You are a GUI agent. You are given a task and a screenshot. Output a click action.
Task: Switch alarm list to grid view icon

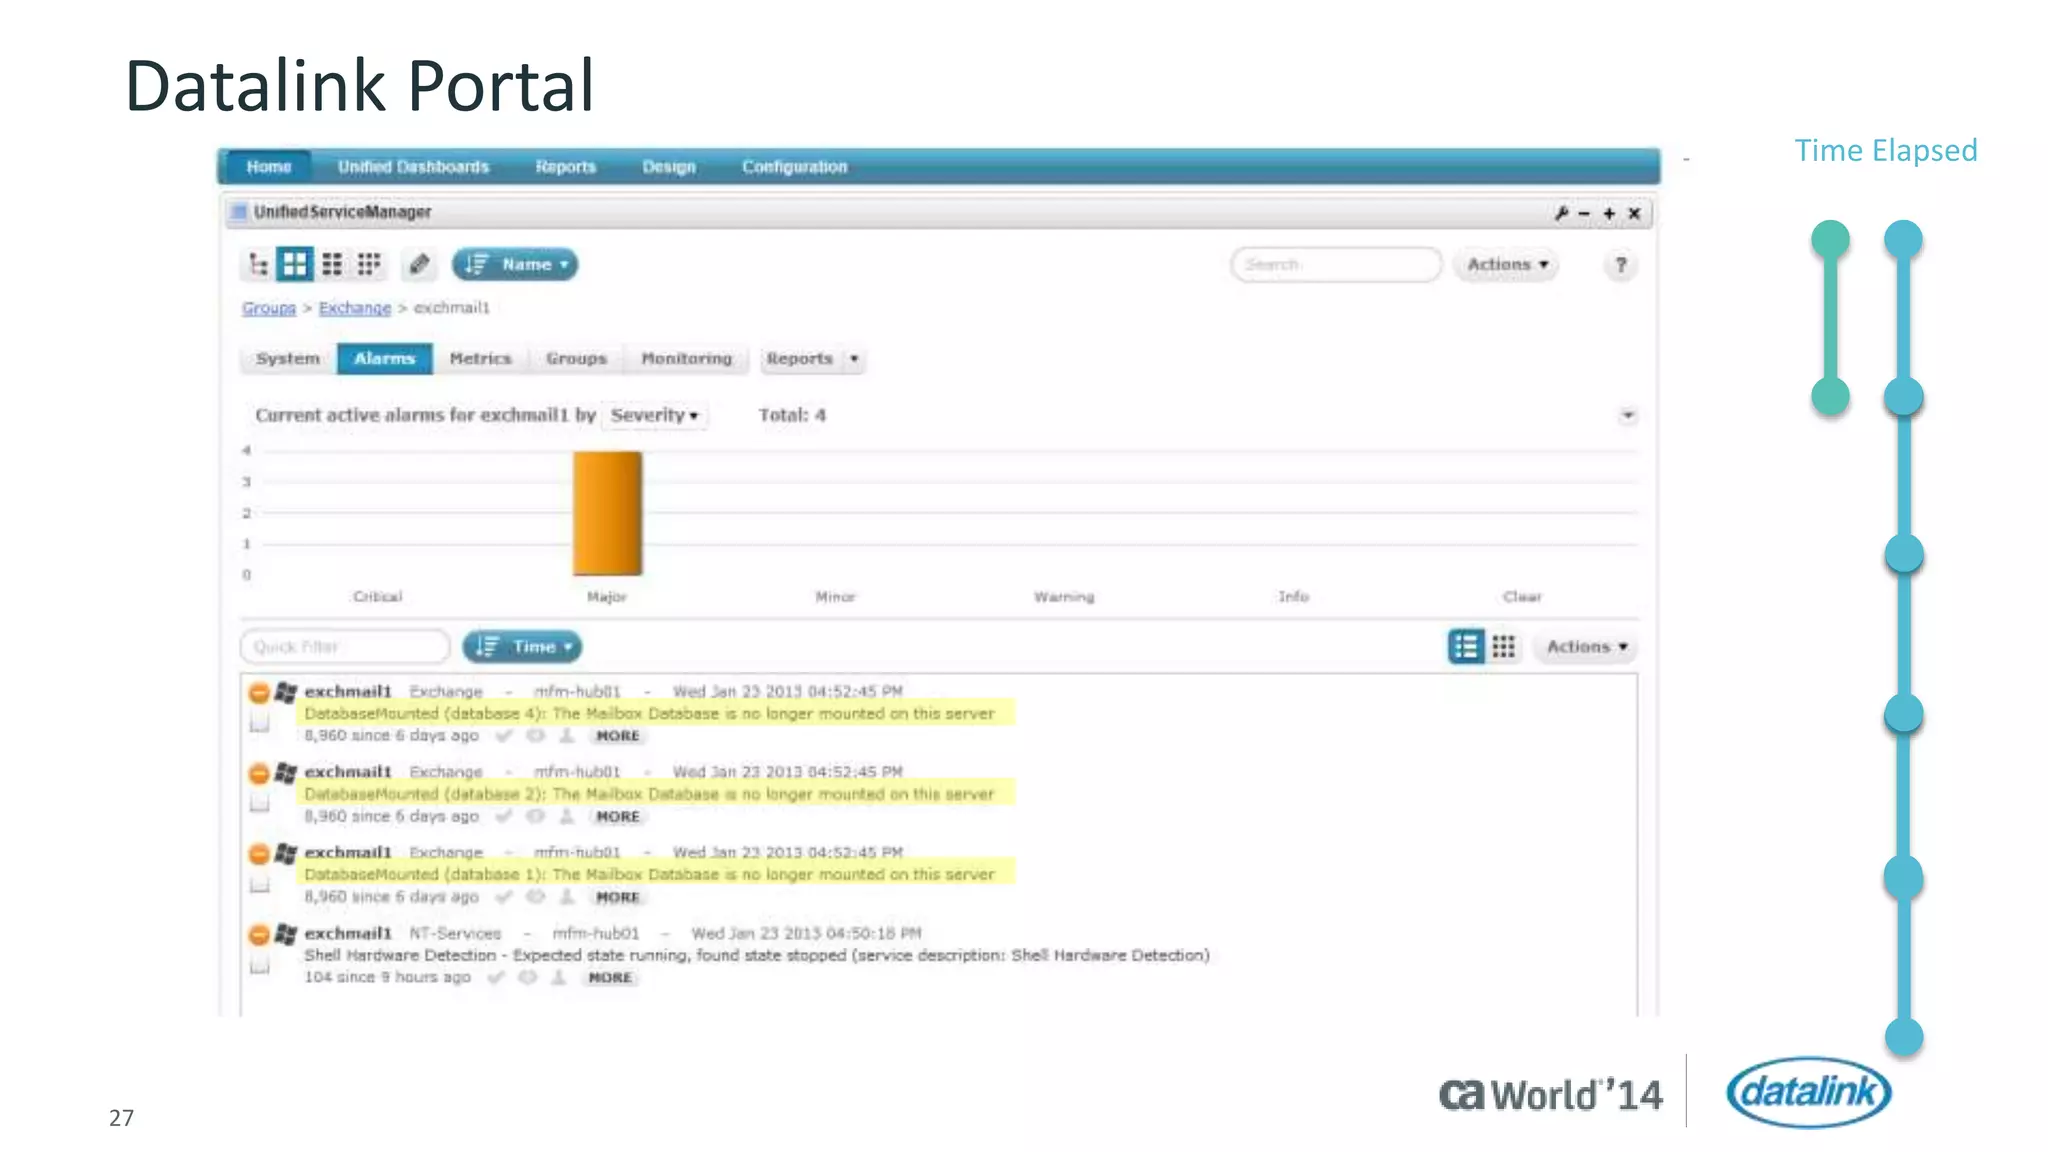[1503, 647]
